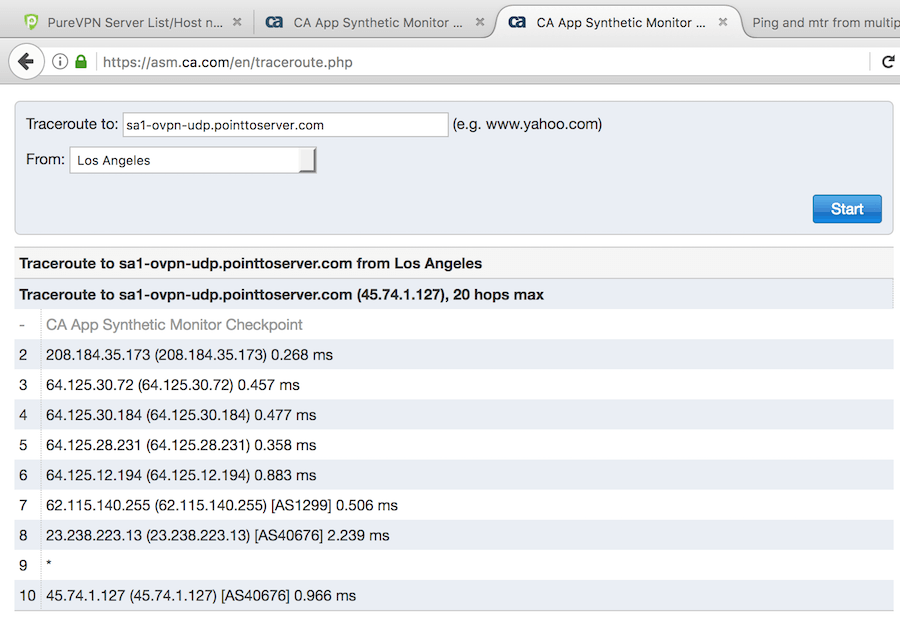900x617 pixels.
Task: Close the active CA App Synthetic Monitor tab
Action: point(723,22)
